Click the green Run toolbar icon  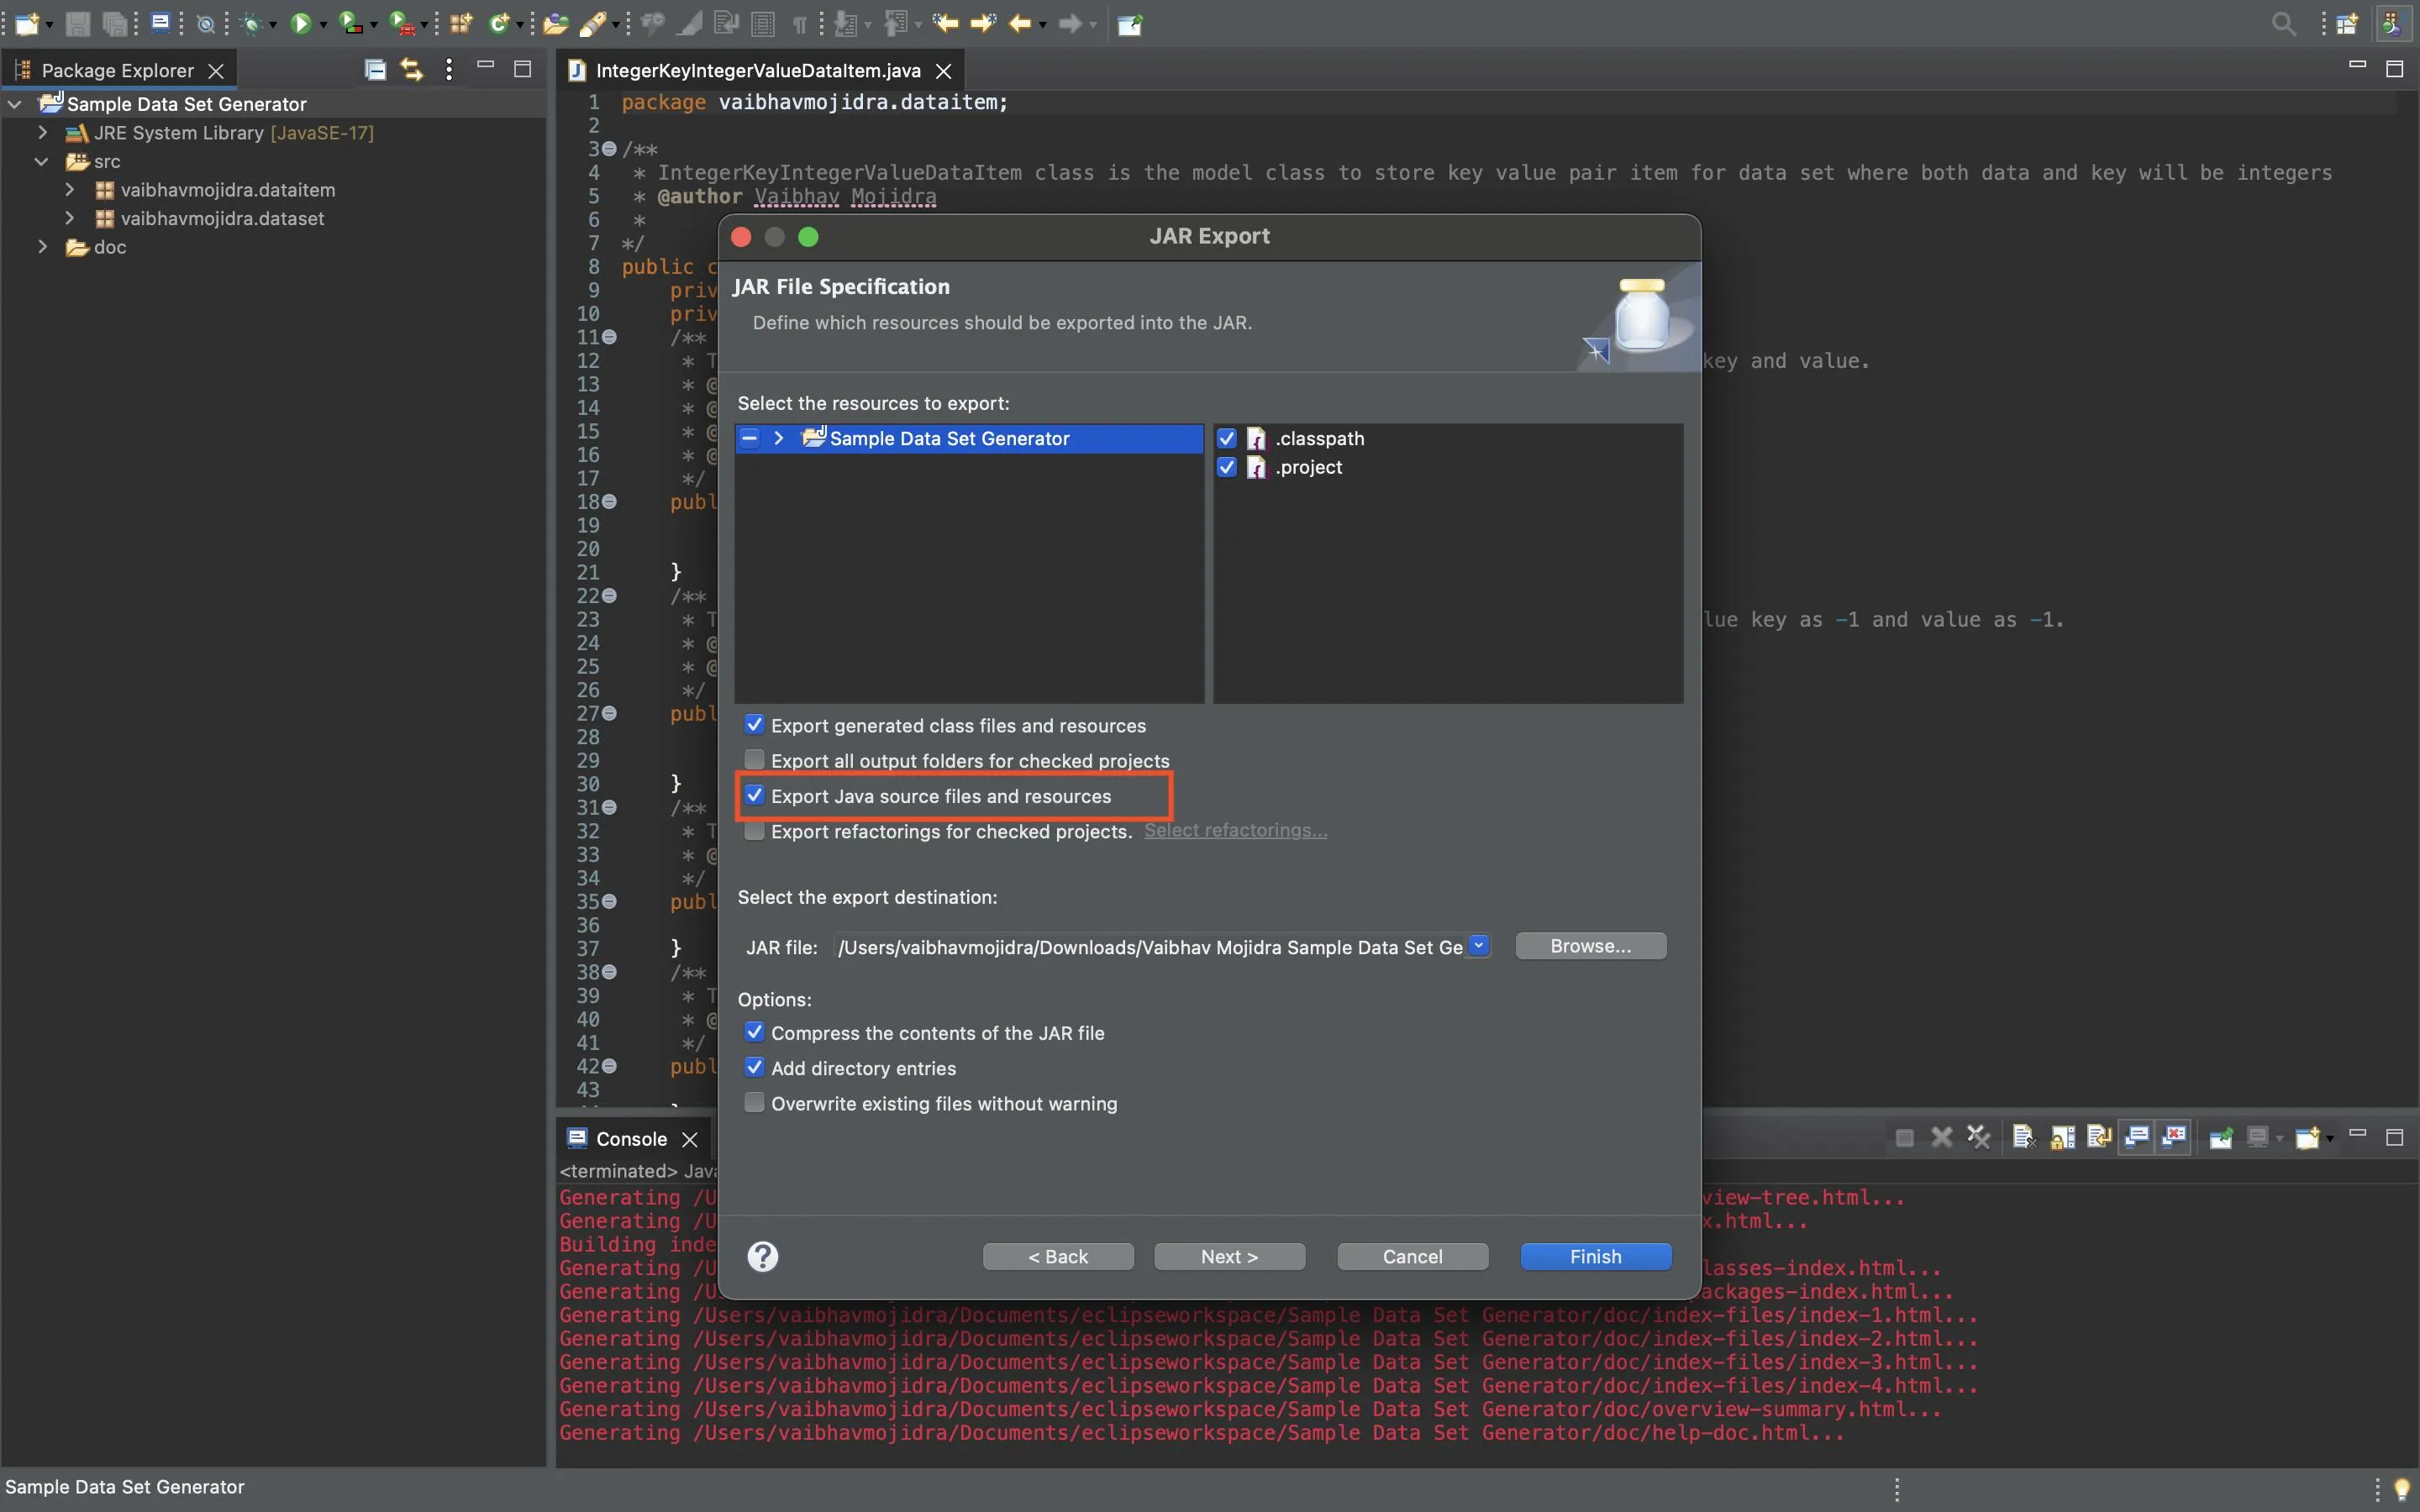coord(301,24)
